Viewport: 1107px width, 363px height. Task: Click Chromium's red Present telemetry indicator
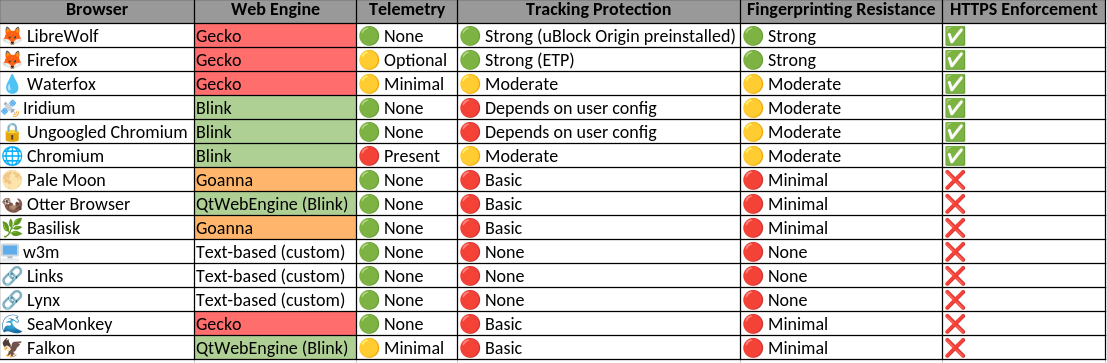tap(369, 156)
